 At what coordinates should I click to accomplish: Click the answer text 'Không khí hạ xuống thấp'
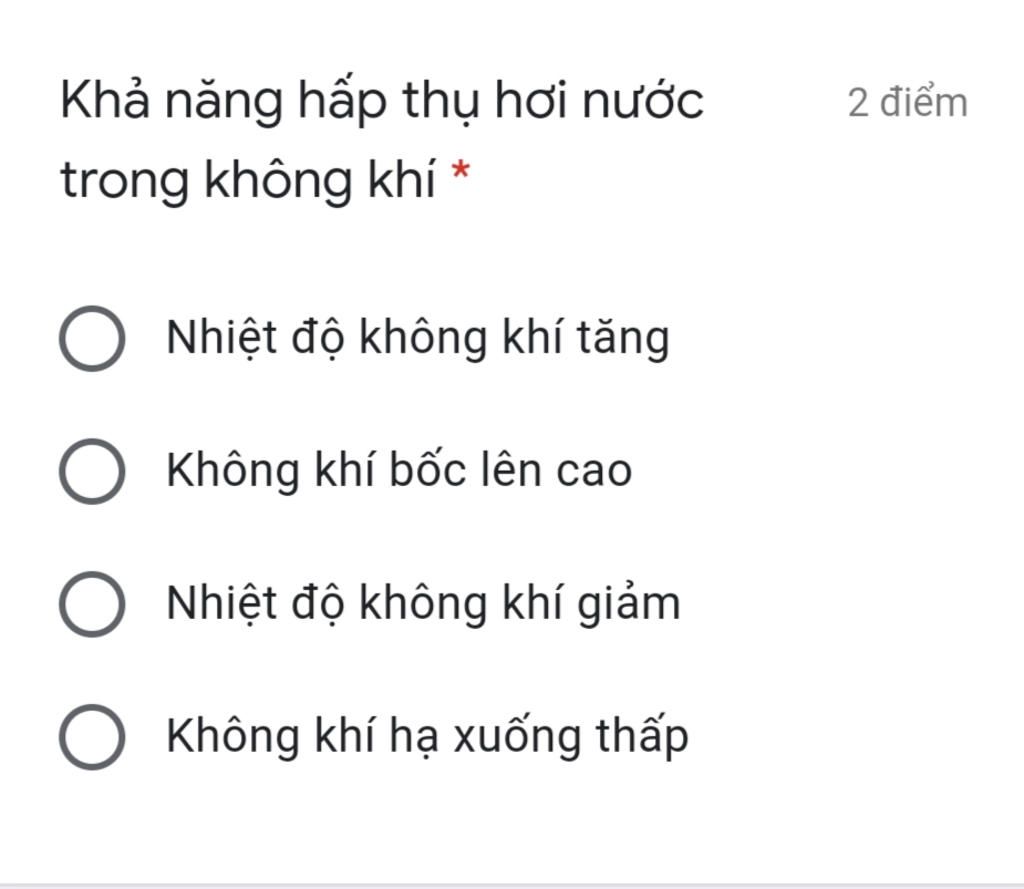click(427, 737)
